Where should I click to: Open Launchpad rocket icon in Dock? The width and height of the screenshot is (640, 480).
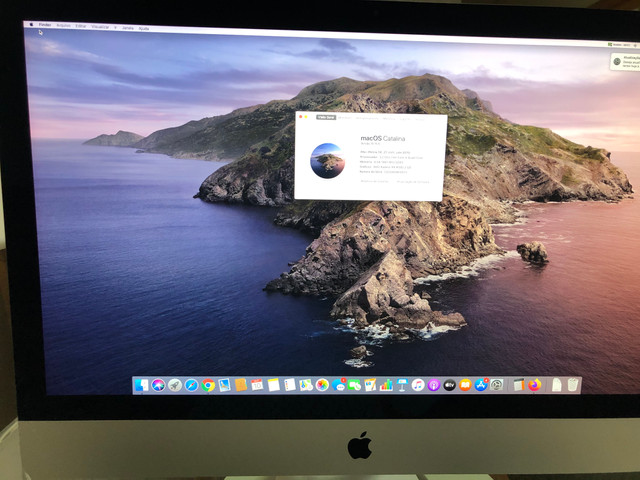175,385
